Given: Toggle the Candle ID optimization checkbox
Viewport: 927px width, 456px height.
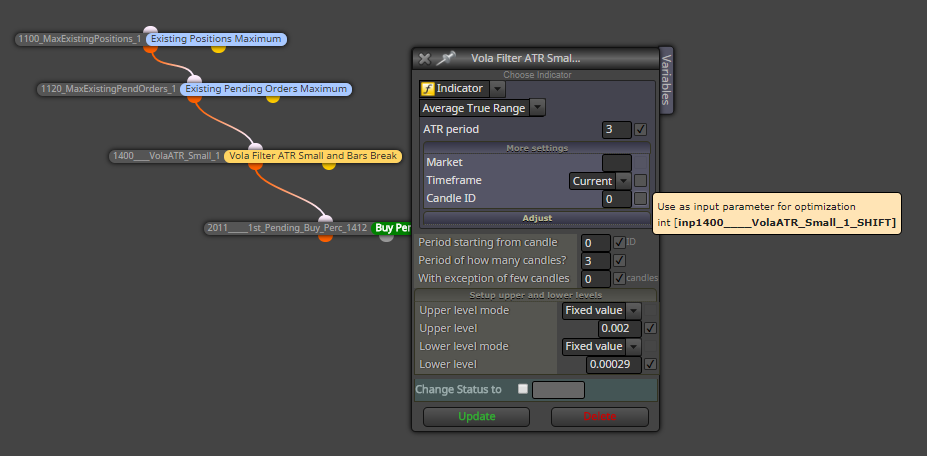Looking at the screenshot, I should [x=640, y=199].
